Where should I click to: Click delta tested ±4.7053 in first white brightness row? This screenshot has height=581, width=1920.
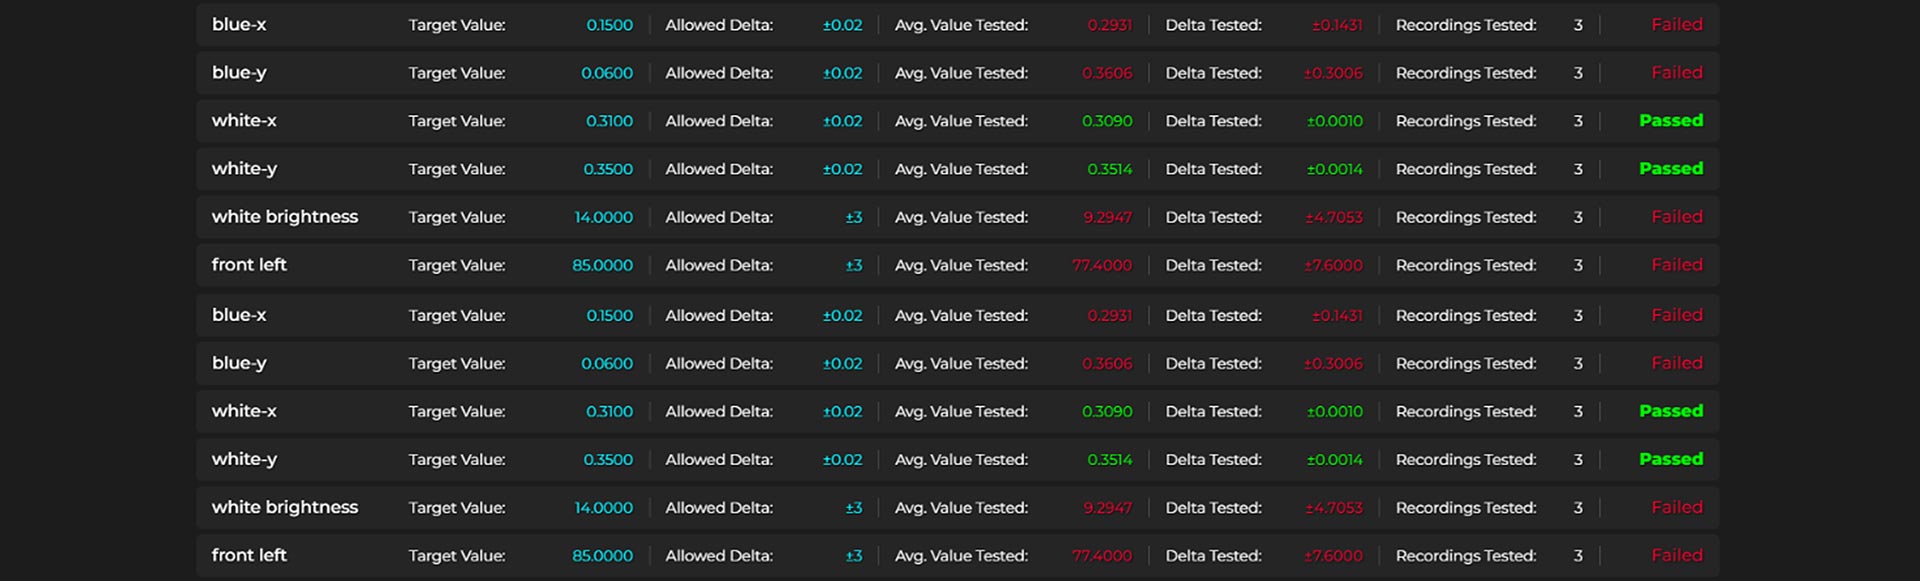click(x=1333, y=217)
